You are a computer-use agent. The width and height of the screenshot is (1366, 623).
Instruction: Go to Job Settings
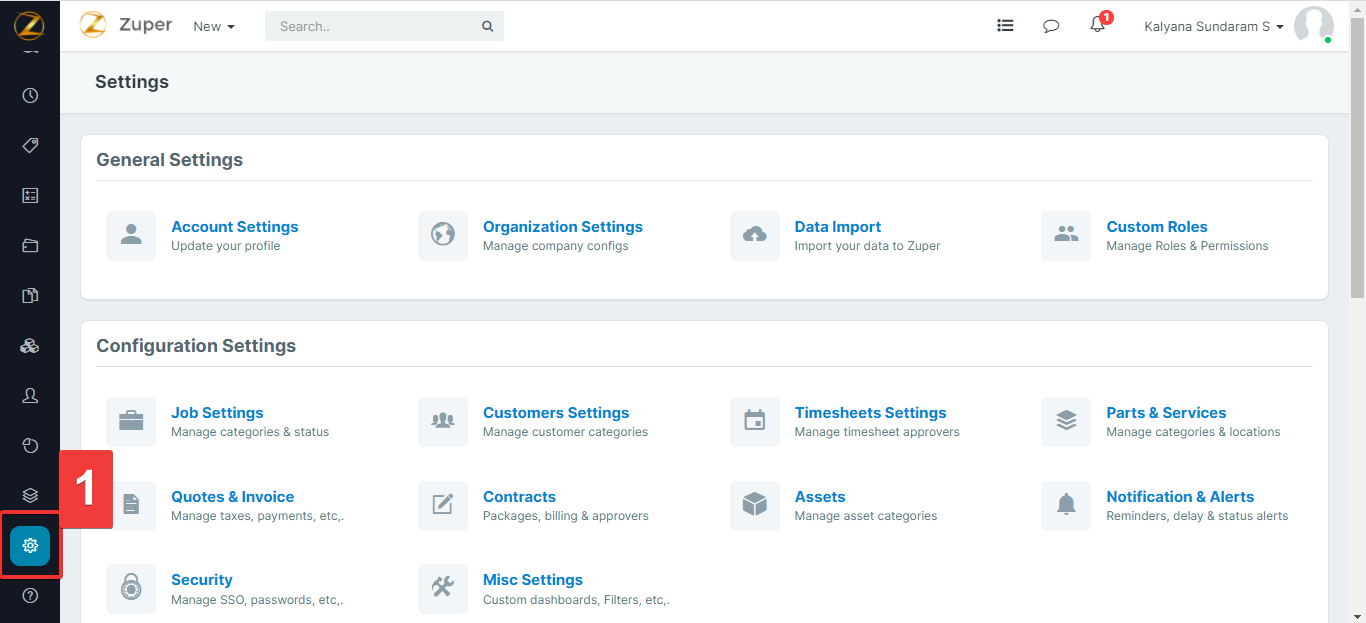[217, 413]
